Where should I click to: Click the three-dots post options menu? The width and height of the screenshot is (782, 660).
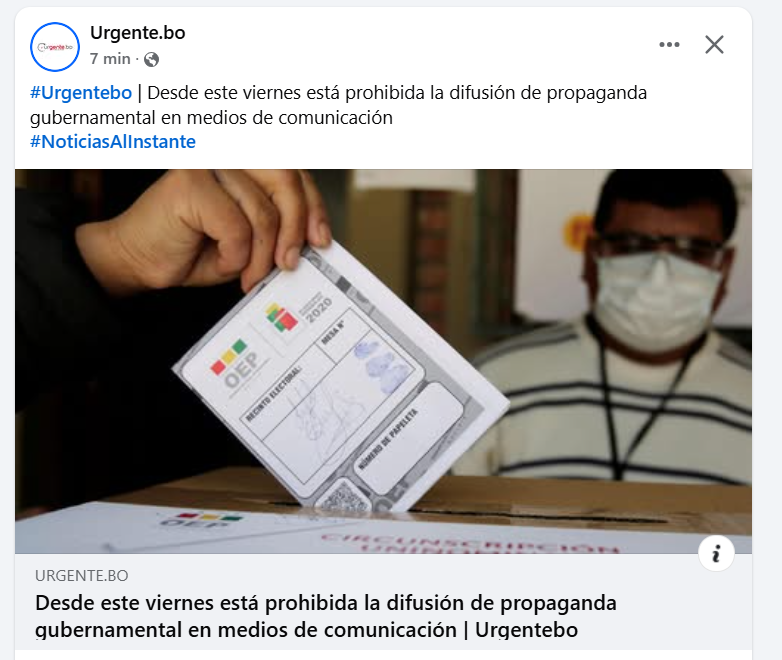669,45
